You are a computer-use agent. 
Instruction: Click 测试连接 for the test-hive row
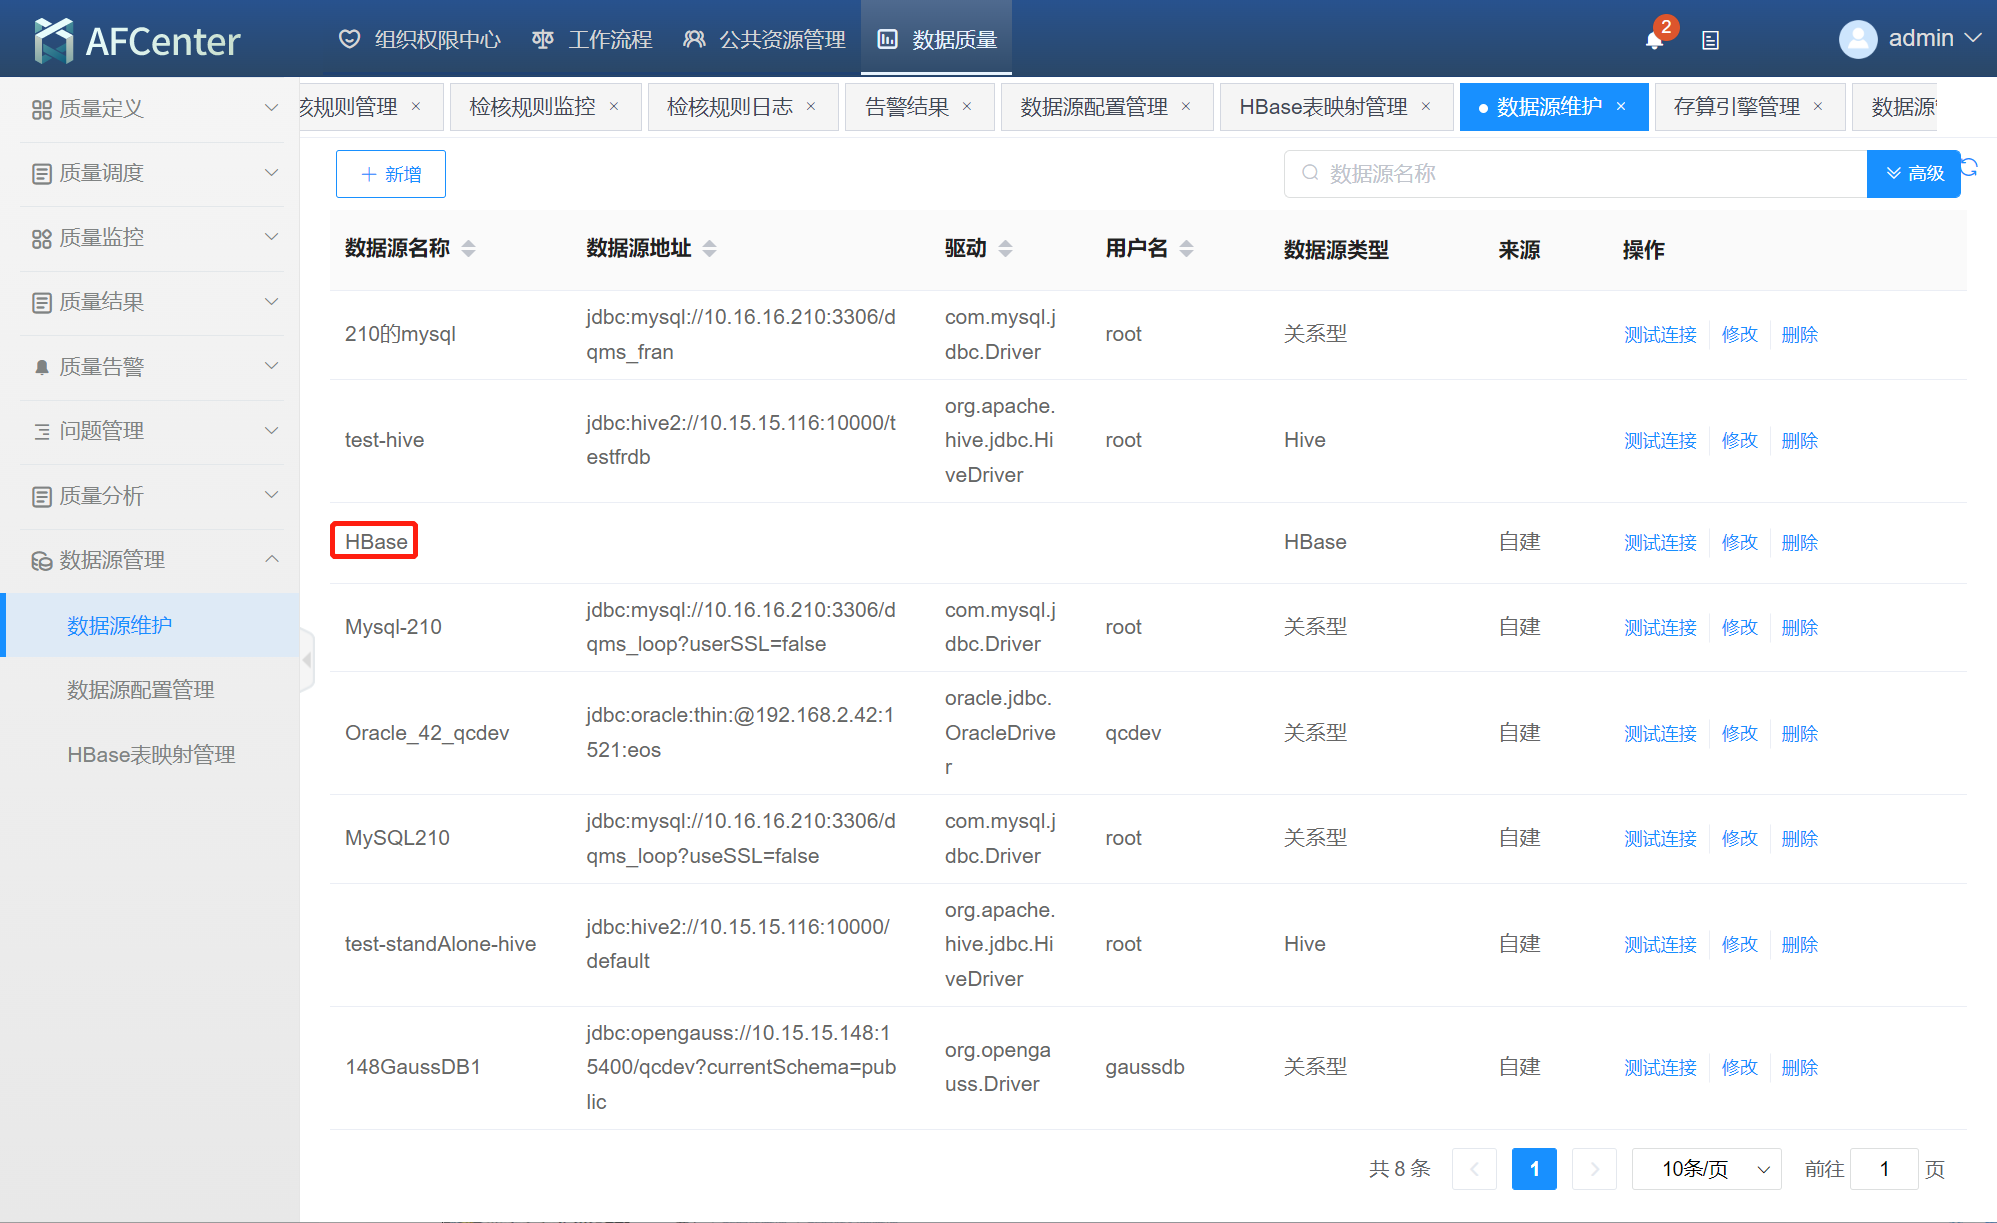1660,440
